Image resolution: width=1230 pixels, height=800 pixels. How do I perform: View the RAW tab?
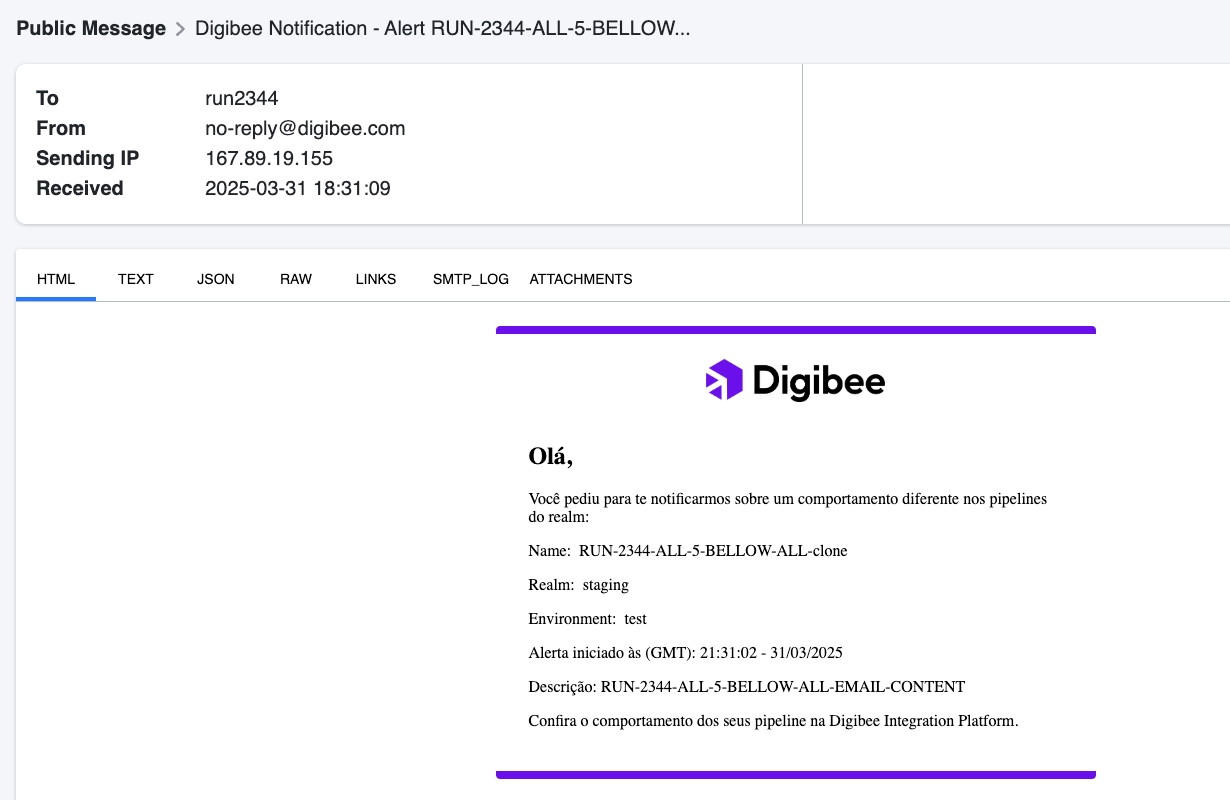pyautogui.click(x=296, y=279)
